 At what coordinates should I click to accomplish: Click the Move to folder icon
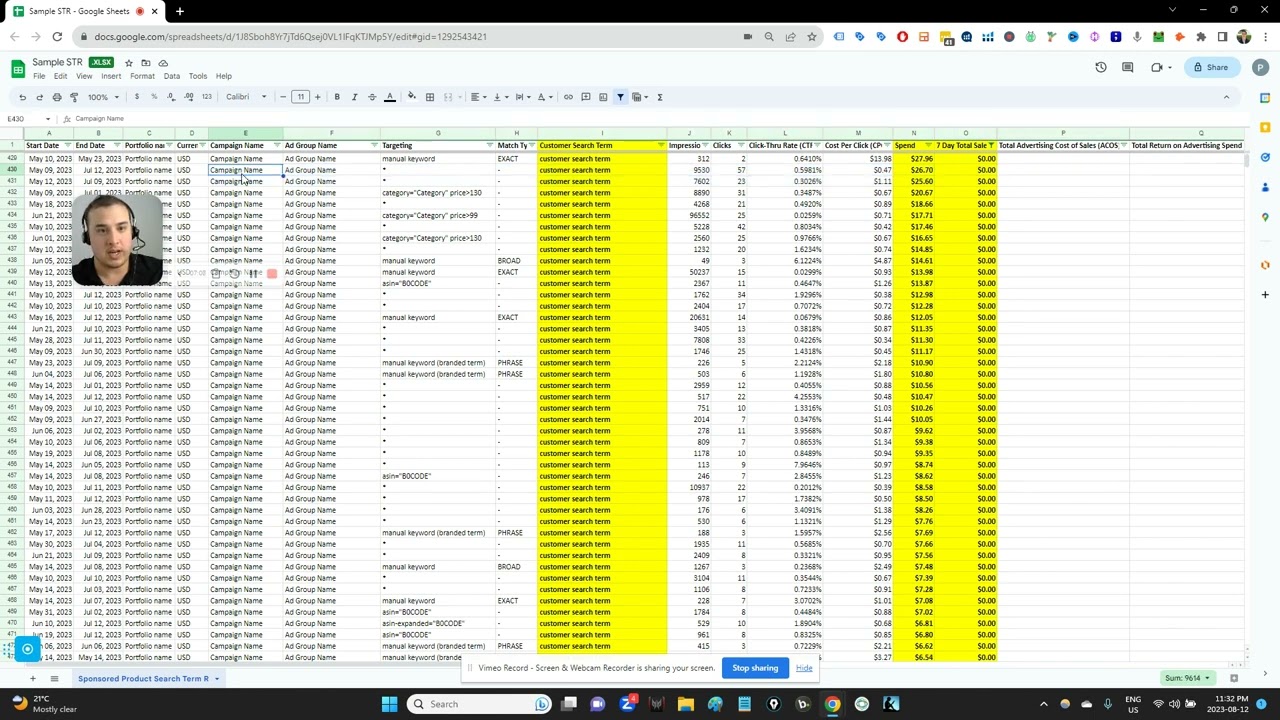click(x=146, y=63)
